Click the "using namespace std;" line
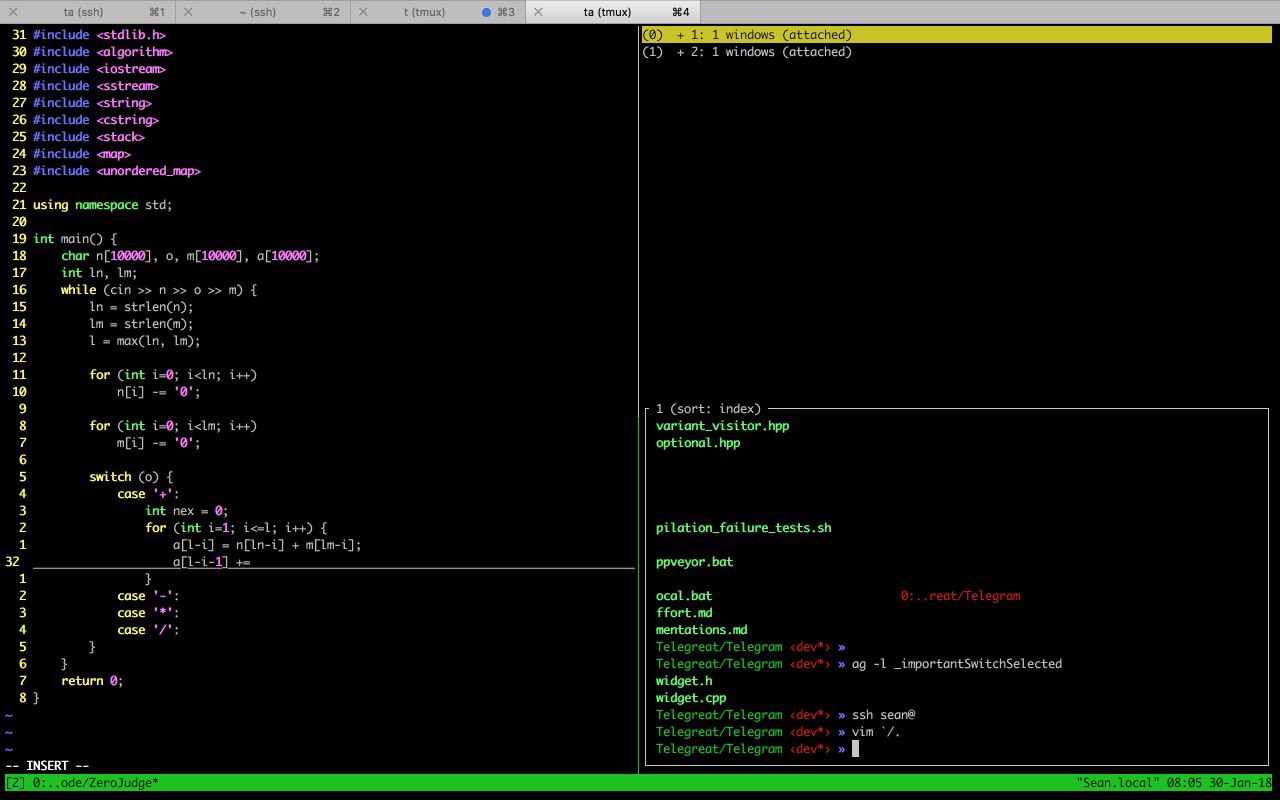This screenshot has height=800, width=1280. tap(103, 205)
